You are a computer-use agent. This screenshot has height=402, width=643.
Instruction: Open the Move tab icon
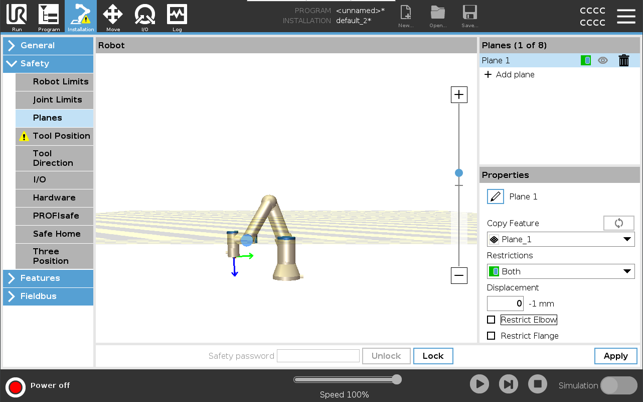[x=112, y=16]
